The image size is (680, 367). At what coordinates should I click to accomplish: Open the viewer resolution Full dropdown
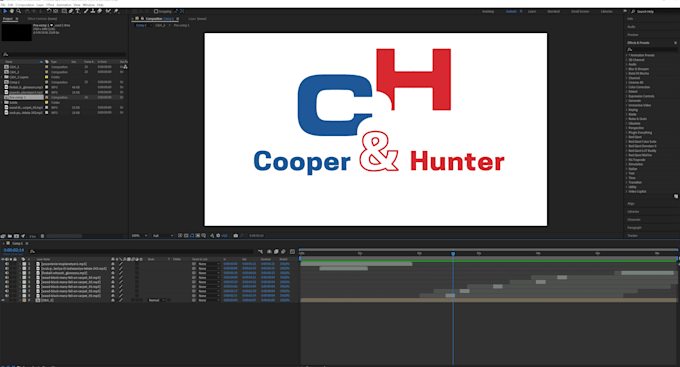pyautogui.click(x=163, y=236)
